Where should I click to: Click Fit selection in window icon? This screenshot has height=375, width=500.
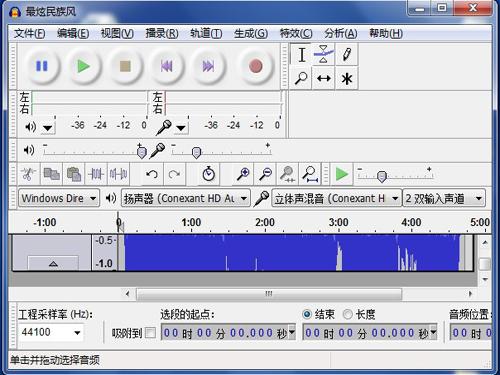click(x=288, y=174)
